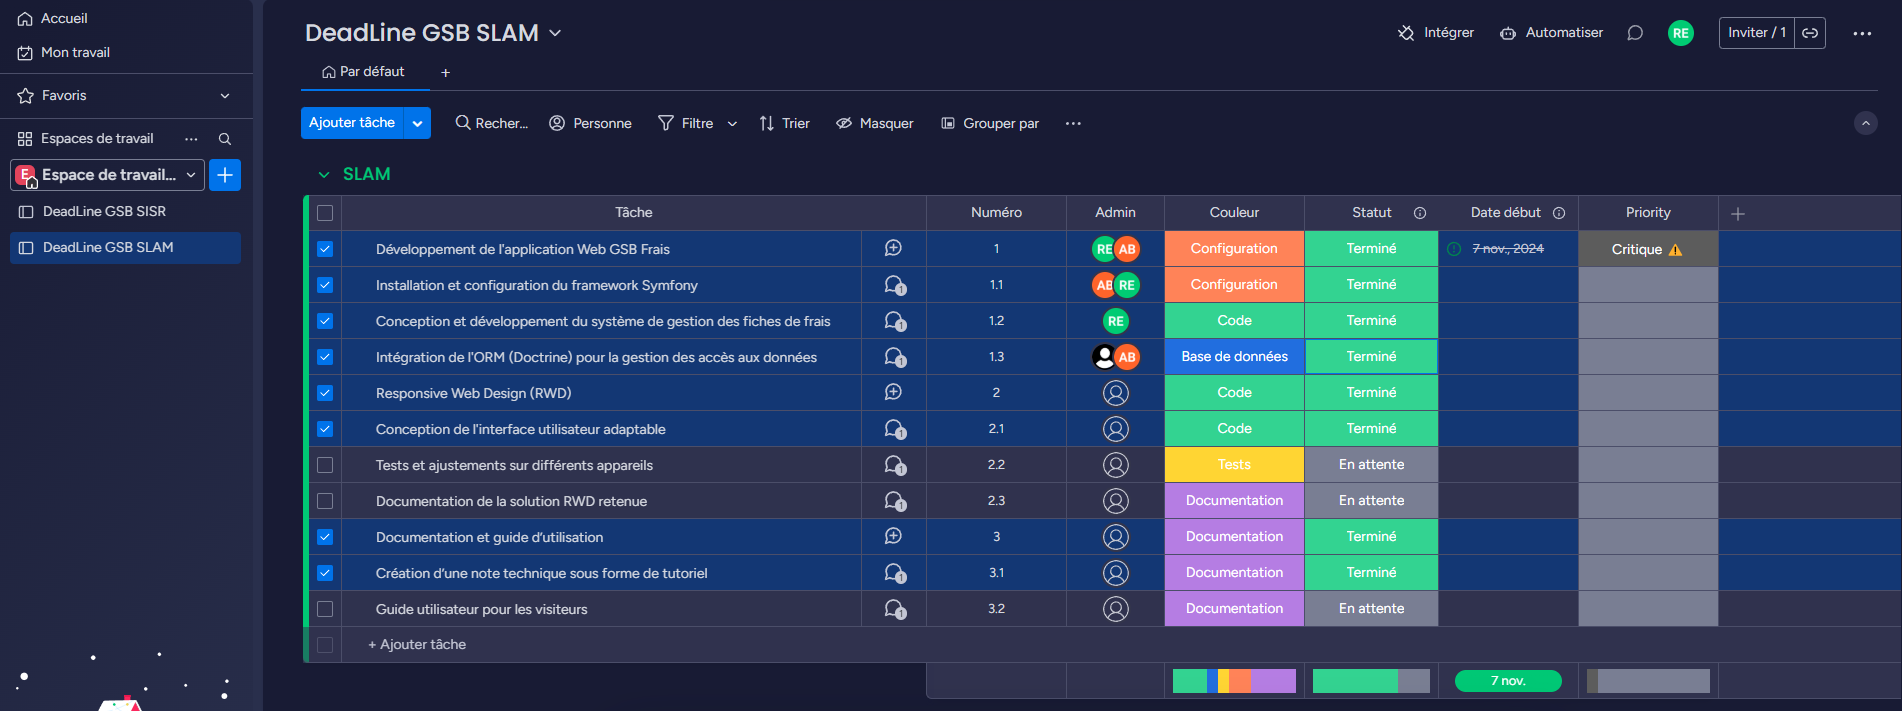Switch to the Par défaut view tab
The image size is (1902, 711).
pos(363,72)
